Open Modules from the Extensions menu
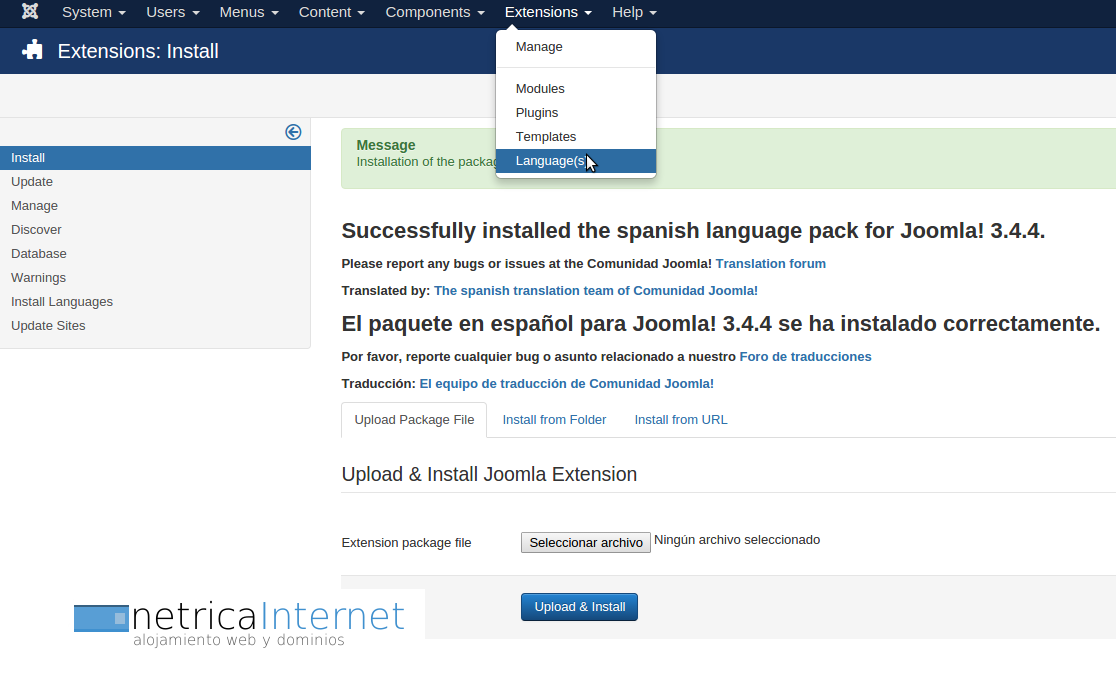Image resolution: width=1116 pixels, height=675 pixels. point(540,89)
